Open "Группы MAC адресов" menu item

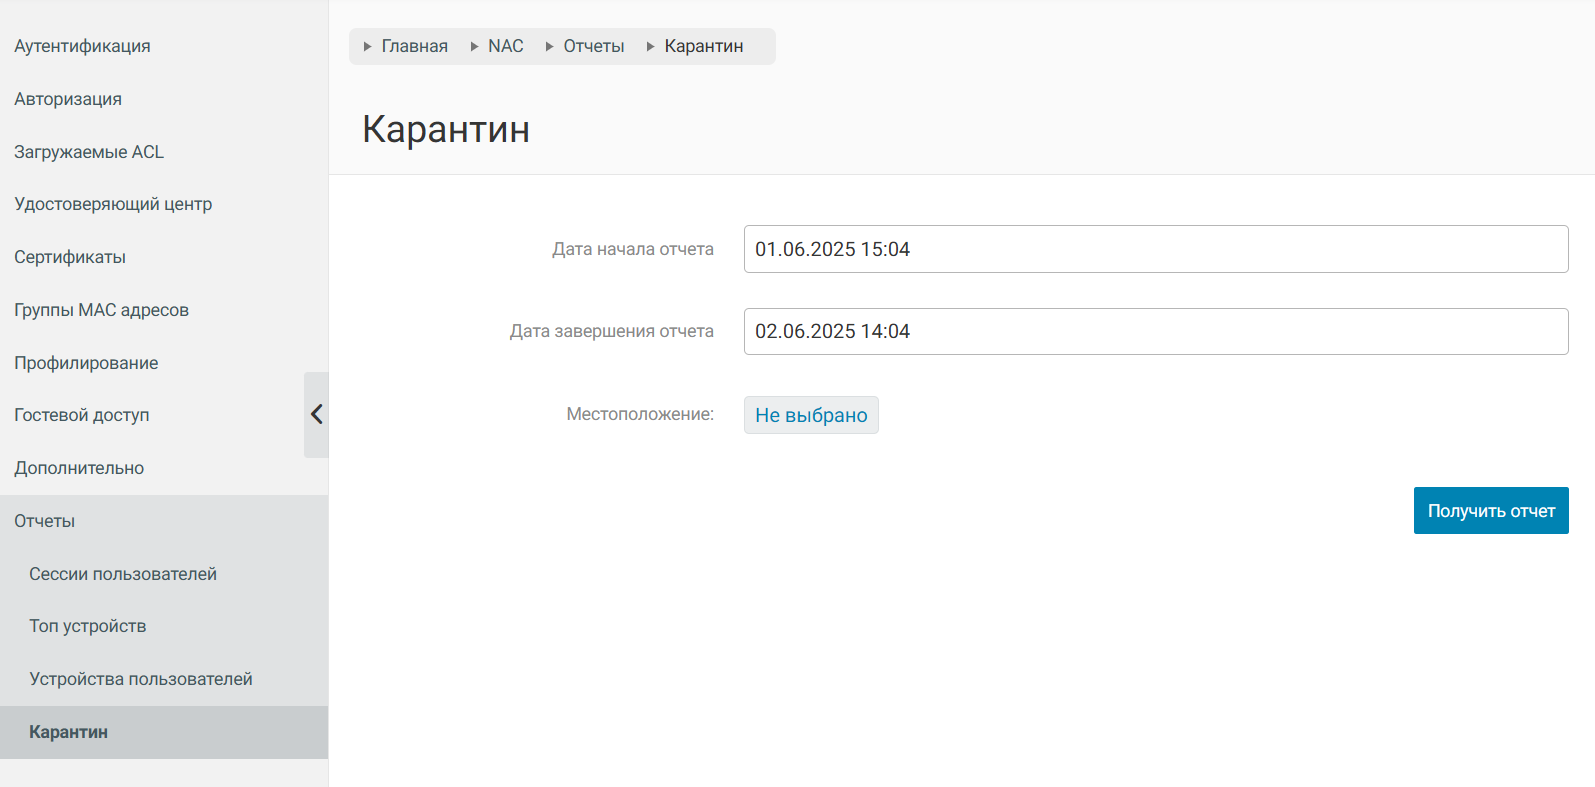tap(101, 310)
